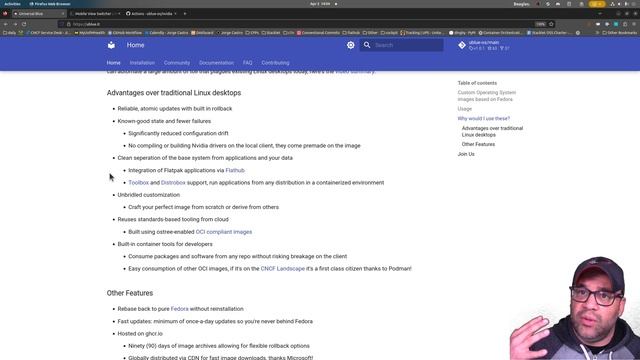
Task: Select the Home navigation tab
Action: [113, 63]
